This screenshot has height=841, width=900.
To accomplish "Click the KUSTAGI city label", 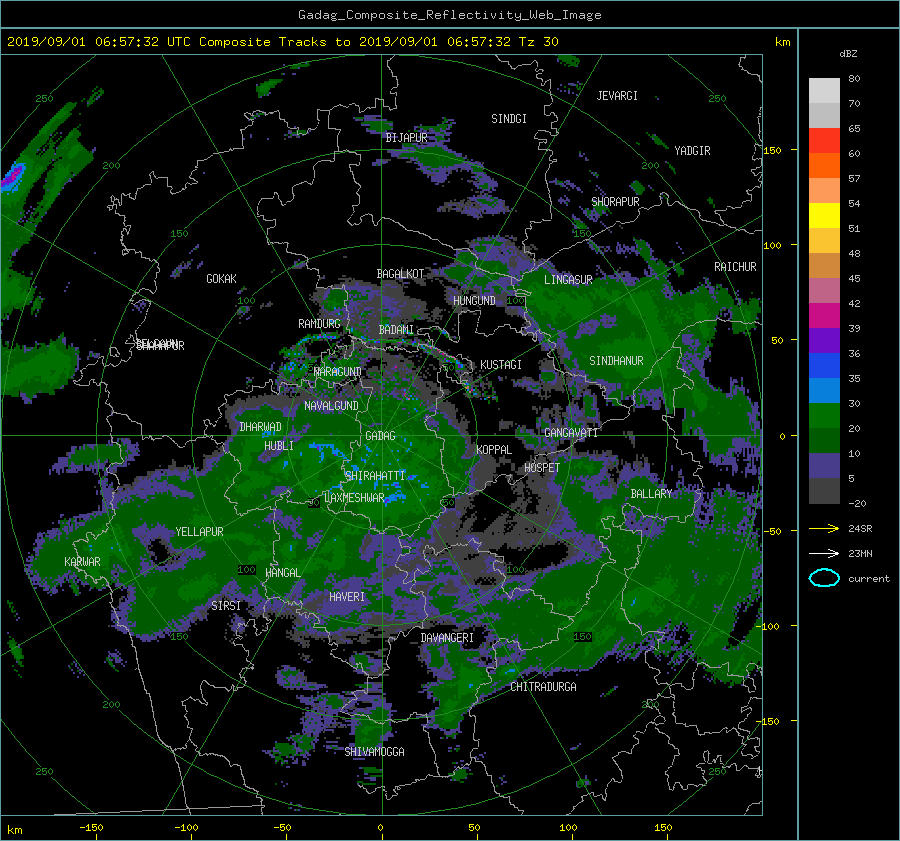I will [x=501, y=365].
